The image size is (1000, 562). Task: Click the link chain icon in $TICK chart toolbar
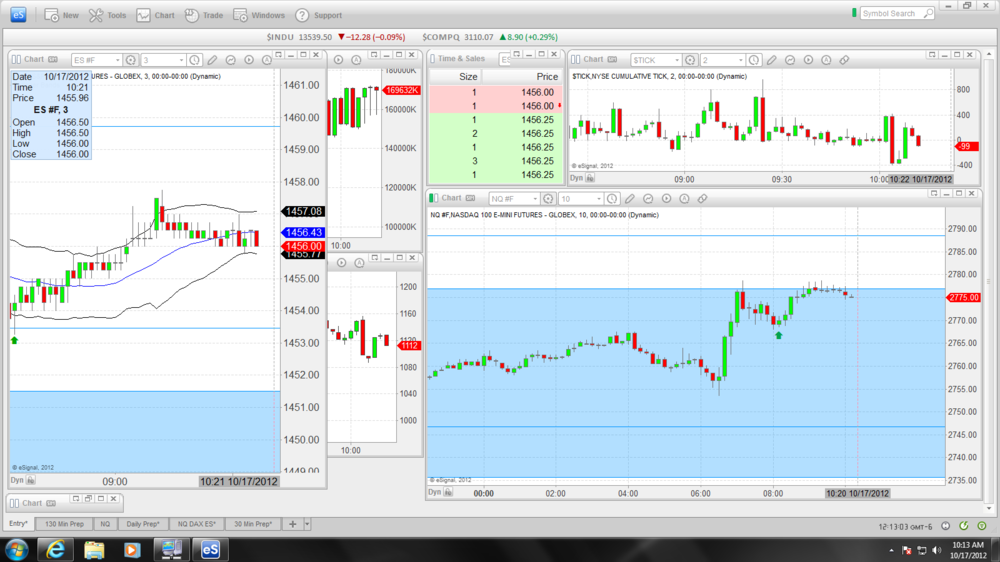[x=844, y=60]
